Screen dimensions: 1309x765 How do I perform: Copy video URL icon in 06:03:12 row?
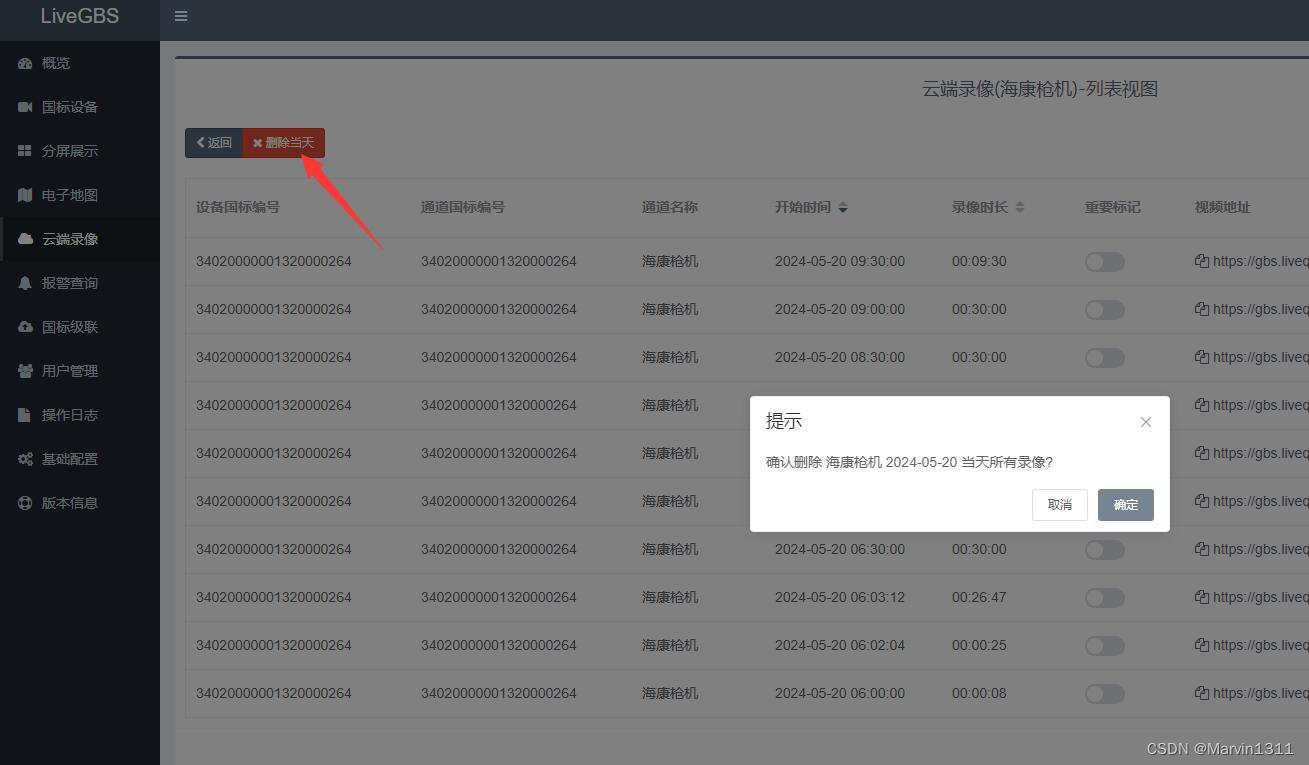coord(1202,597)
